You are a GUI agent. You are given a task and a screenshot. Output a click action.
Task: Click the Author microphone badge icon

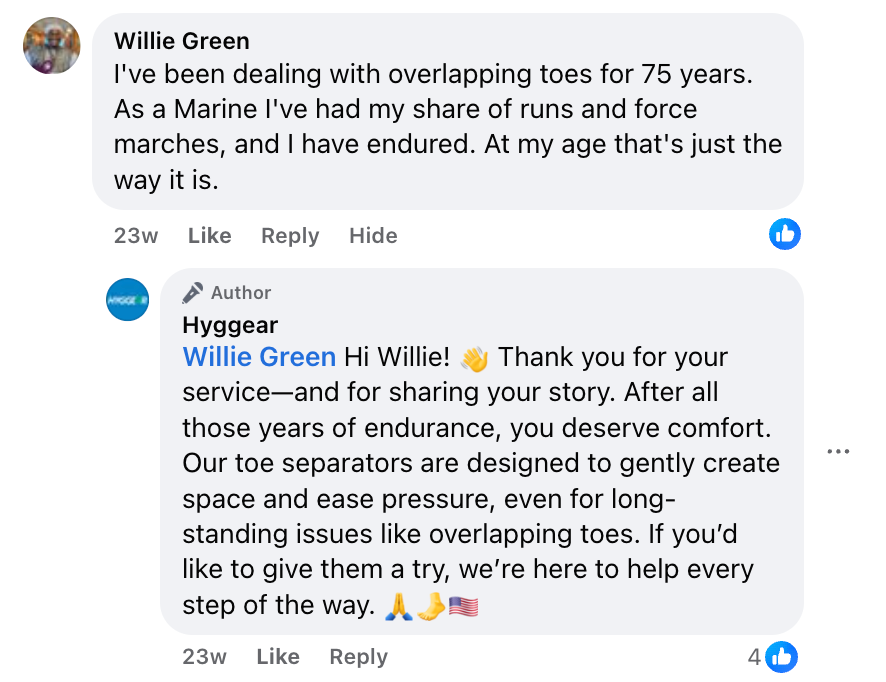[x=193, y=293]
